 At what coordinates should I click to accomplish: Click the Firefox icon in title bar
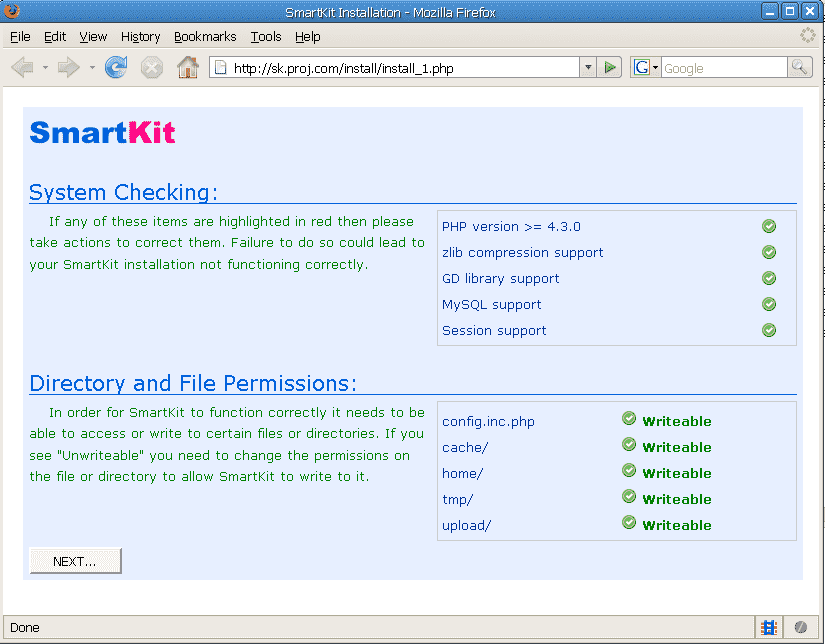(11, 11)
